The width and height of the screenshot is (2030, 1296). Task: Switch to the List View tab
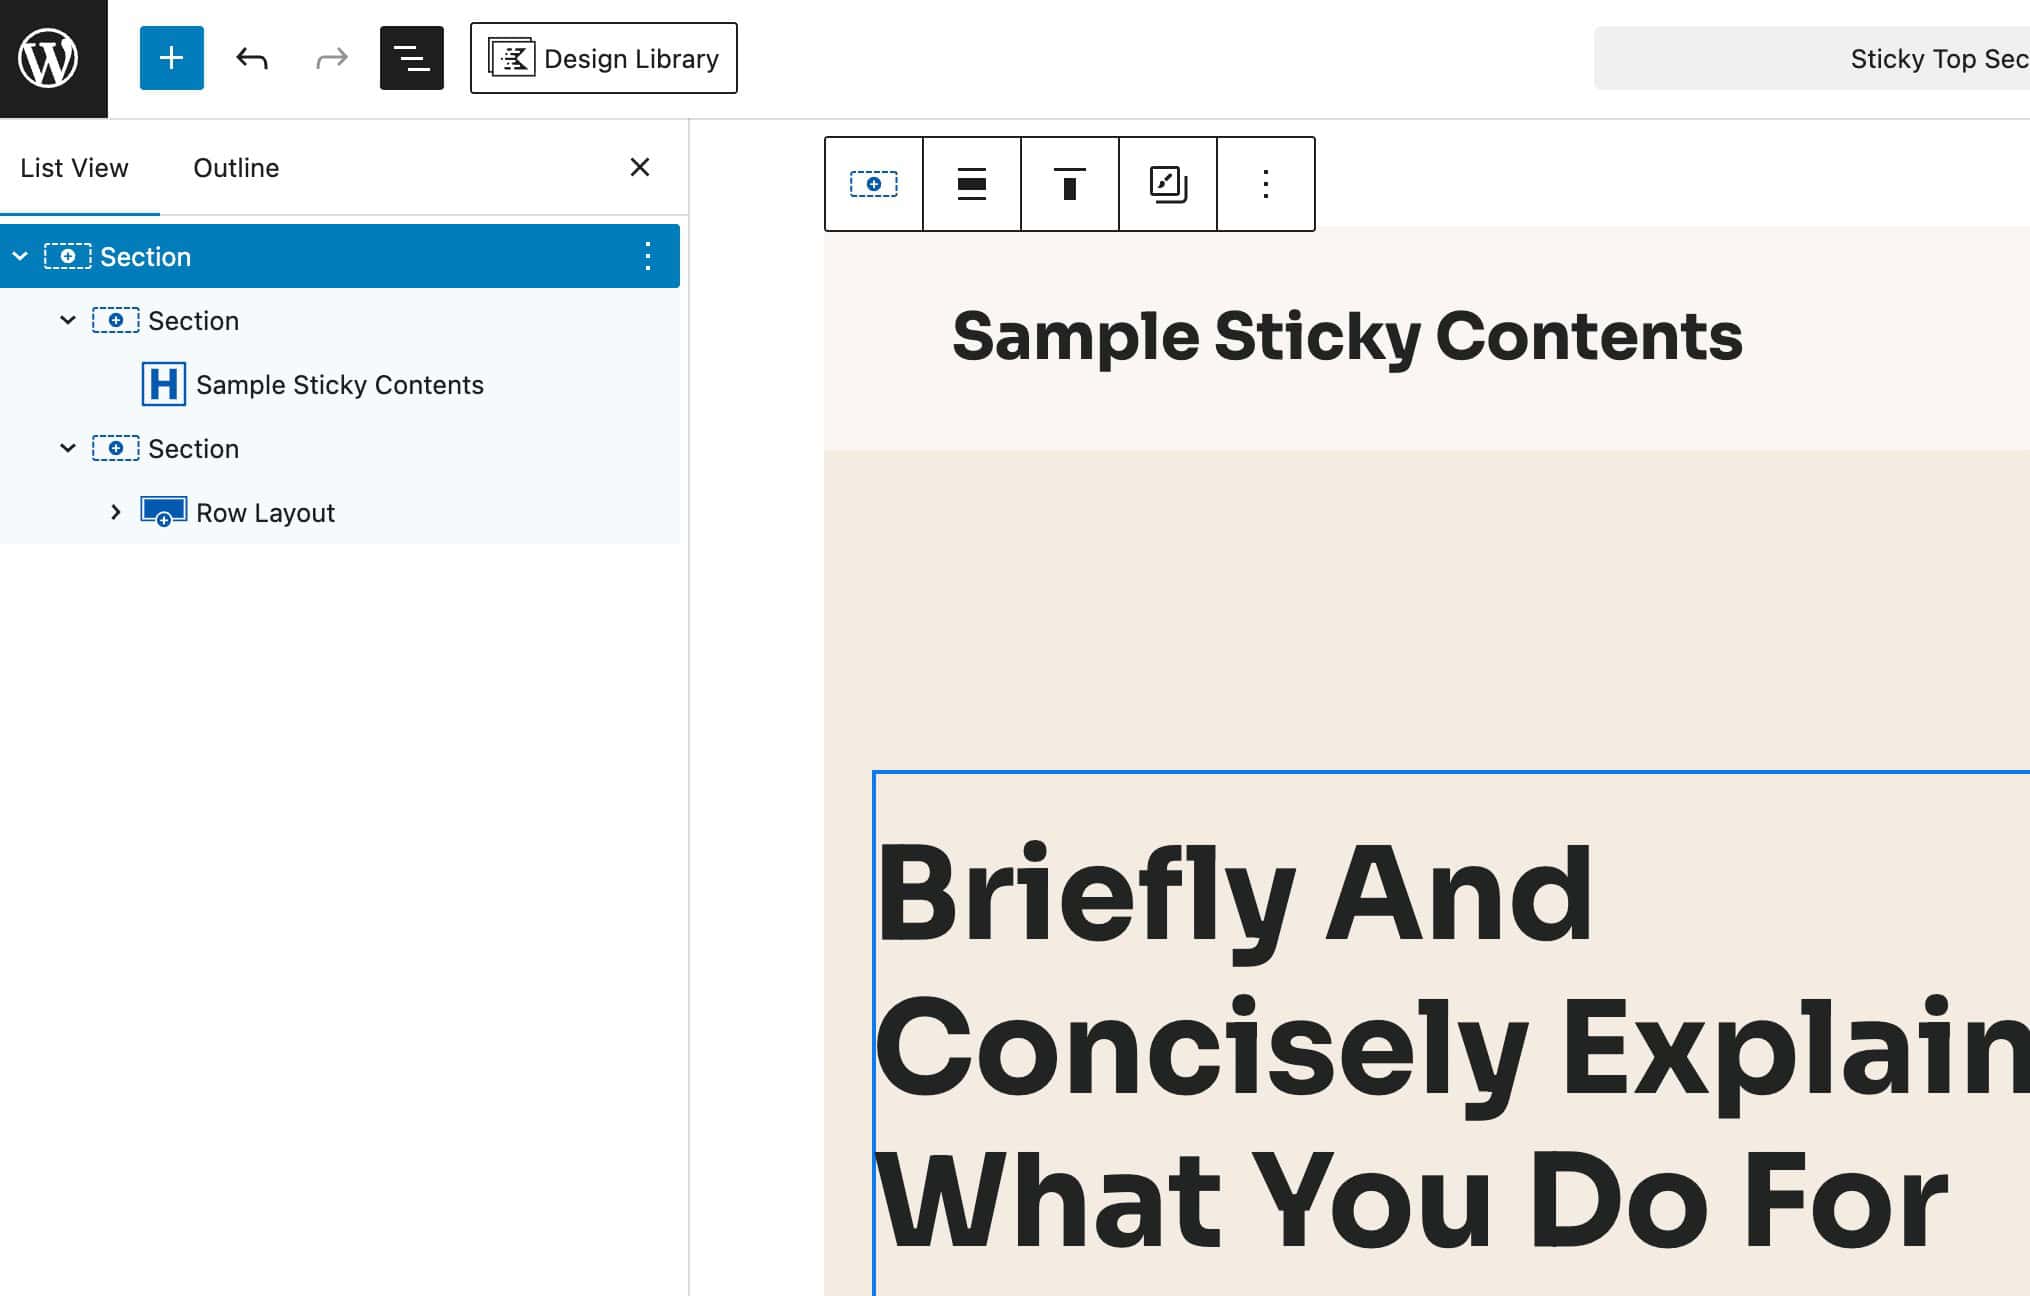(x=75, y=167)
